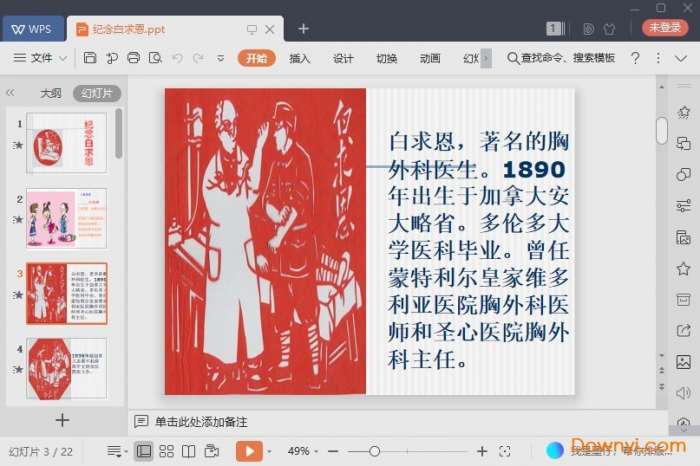This screenshot has height=466, width=700.
Task: Click 单击此处添加备注 notes area
Action: 201,422
